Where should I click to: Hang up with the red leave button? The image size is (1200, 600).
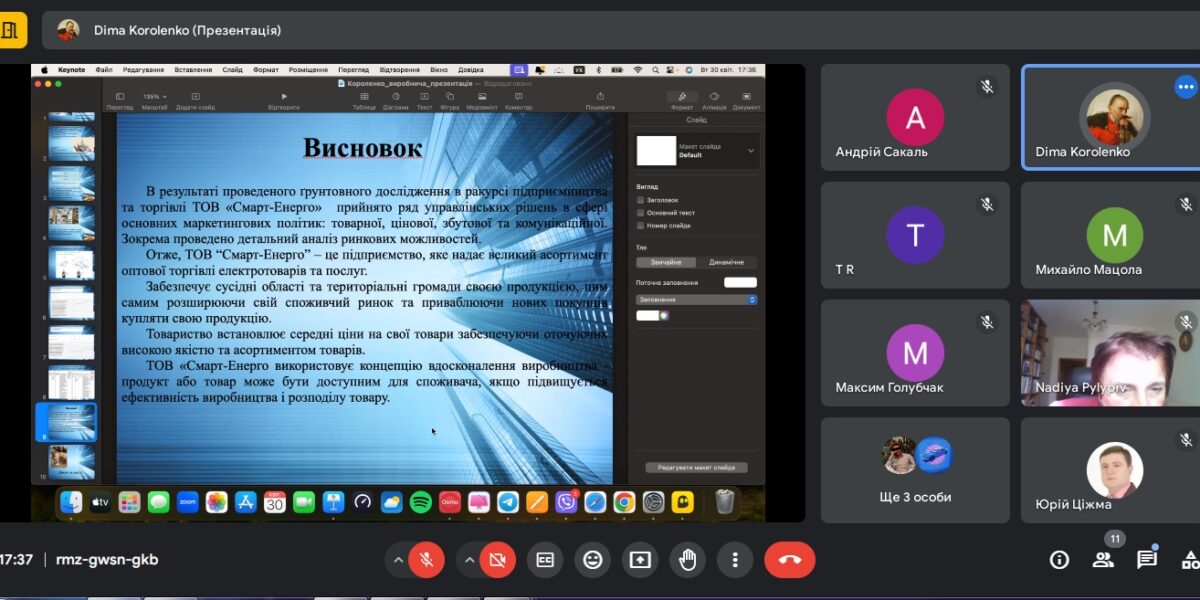pyautogui.click(x=790, y=560)
